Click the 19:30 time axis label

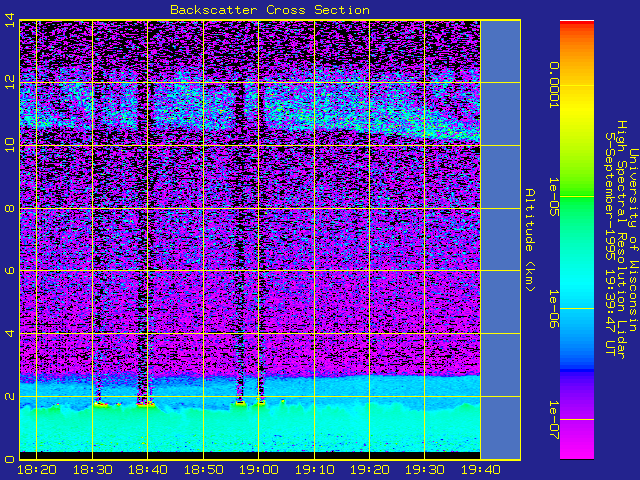(x=424, y=470)
